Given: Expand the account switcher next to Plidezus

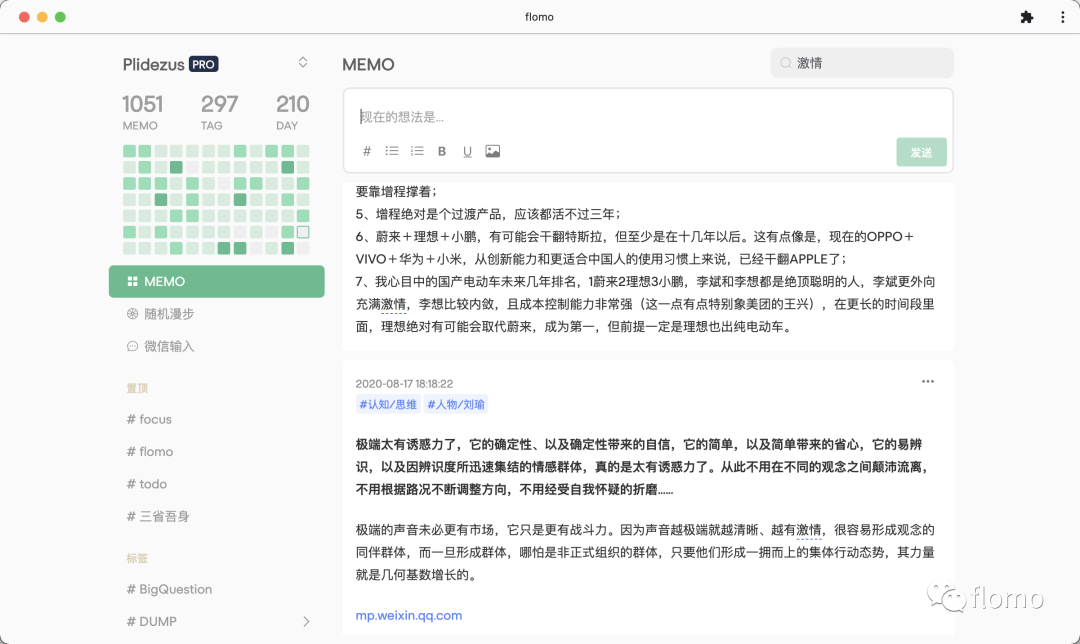Looking at the screenshot, I should click(x=303, y=63).
